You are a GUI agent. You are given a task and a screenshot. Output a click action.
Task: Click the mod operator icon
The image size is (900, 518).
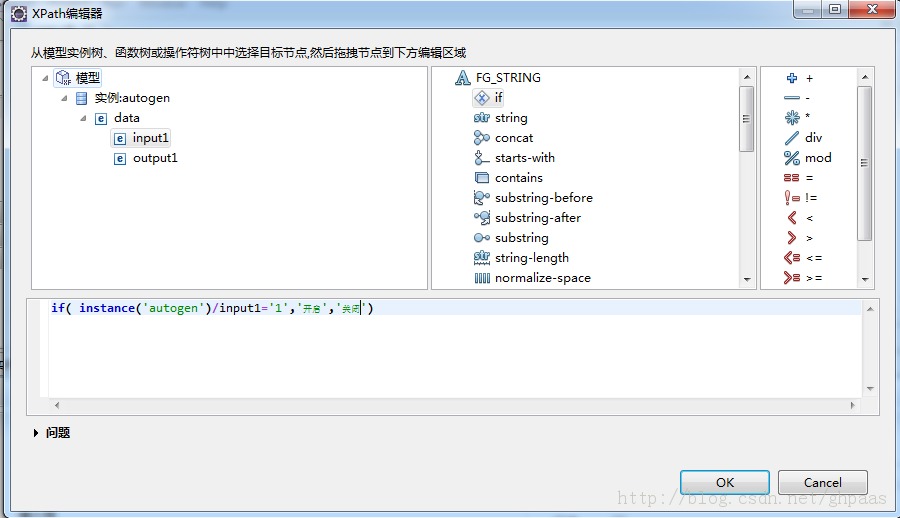(x=792, y=158)
